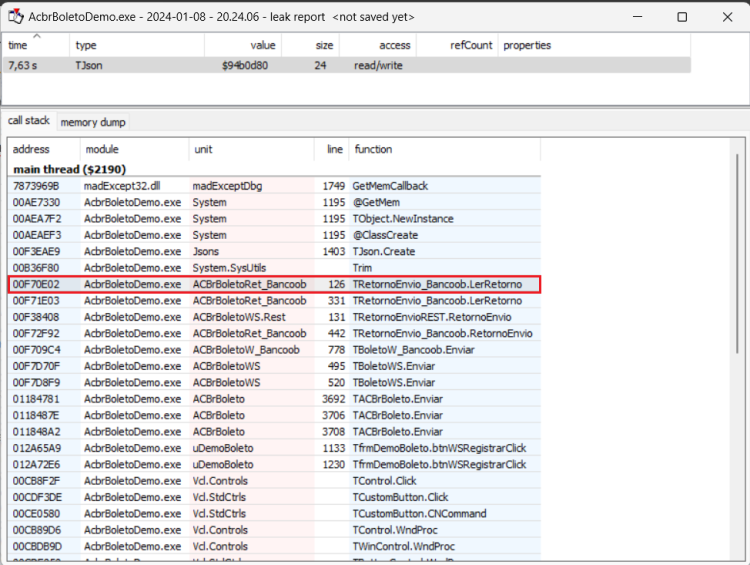The image size is (750, 565).
Task: Select the TBoletoW_Bancoob.Enviar row
Action: 274,350
